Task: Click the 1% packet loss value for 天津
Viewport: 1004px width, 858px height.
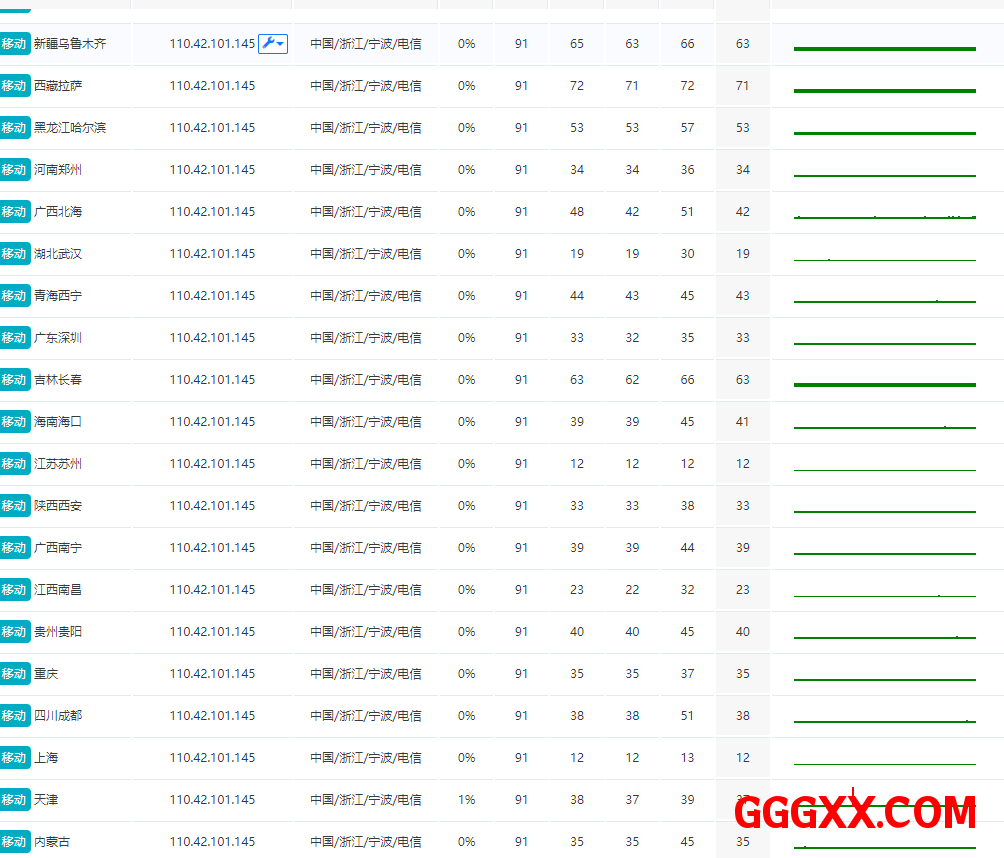Action: [466, 800]
